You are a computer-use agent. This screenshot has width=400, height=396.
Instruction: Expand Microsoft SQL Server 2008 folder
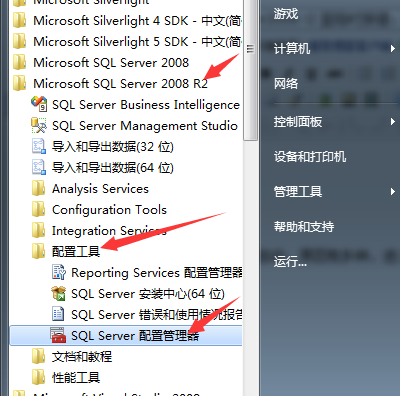(x=111, y=62)
